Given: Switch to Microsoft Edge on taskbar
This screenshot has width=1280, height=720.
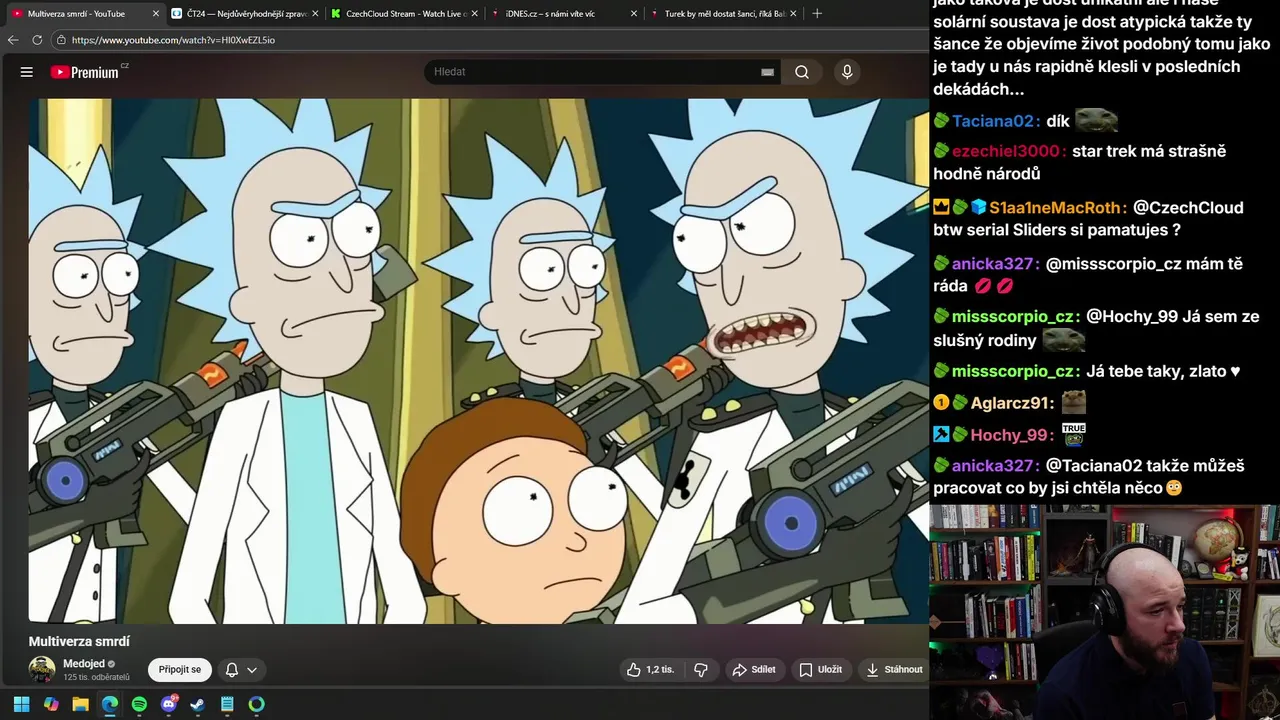Looking at the screenshot, I should pos(110,704).
